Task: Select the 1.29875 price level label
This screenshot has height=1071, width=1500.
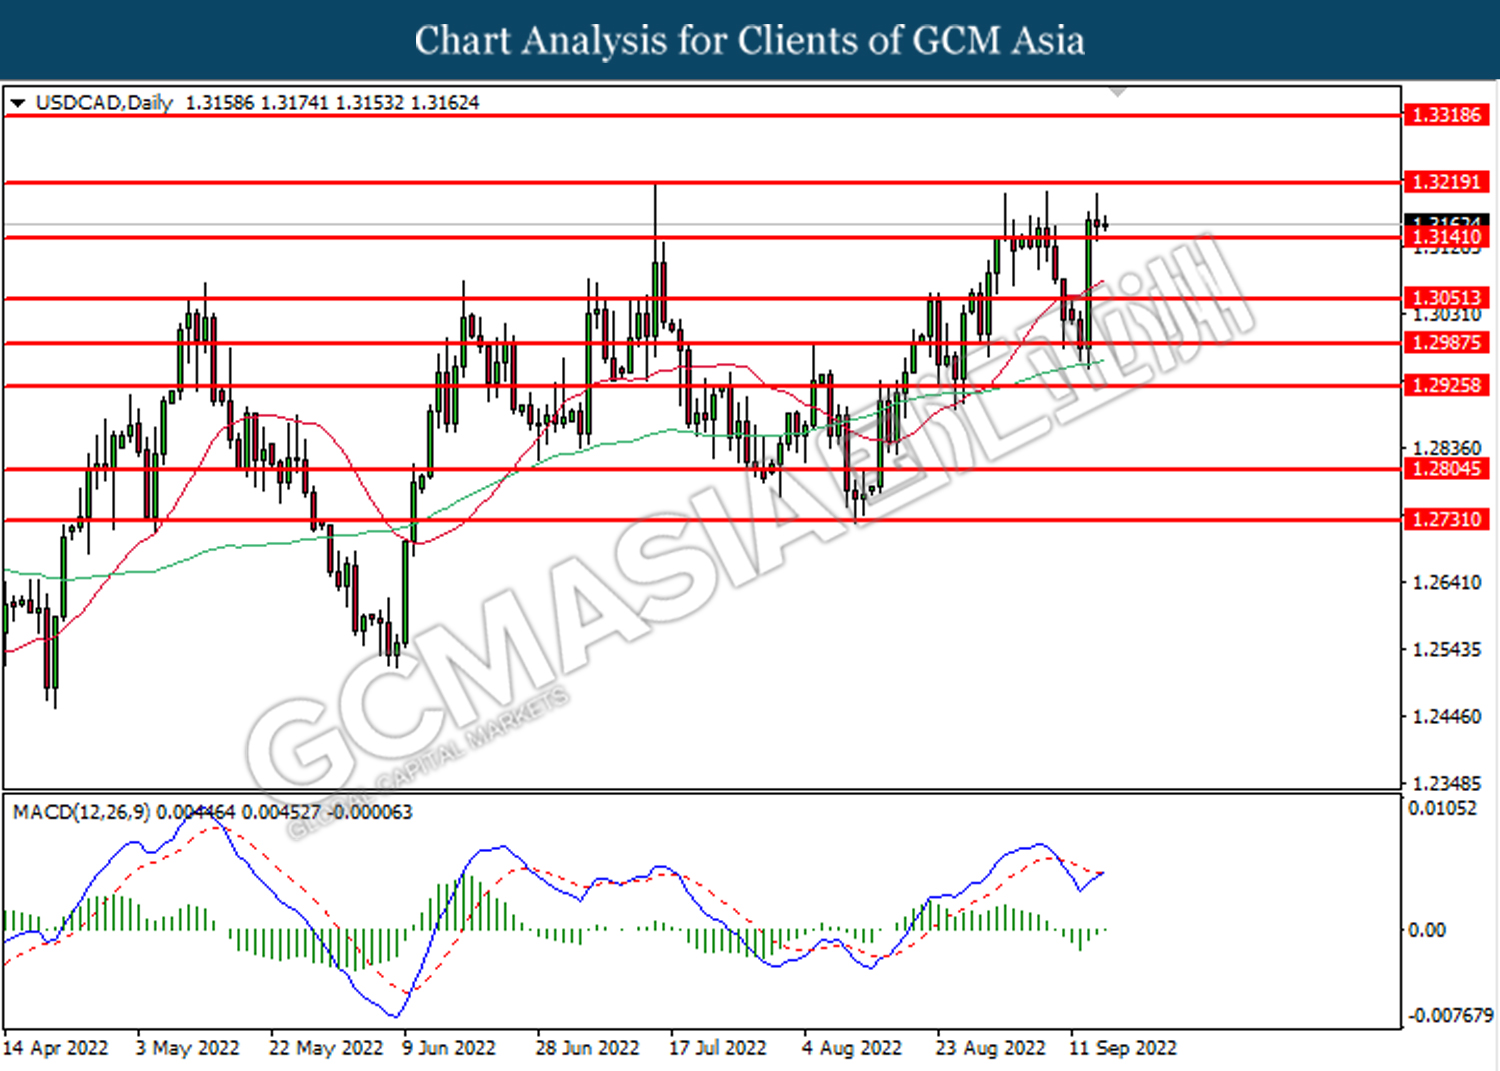Action: [1447, 343]
